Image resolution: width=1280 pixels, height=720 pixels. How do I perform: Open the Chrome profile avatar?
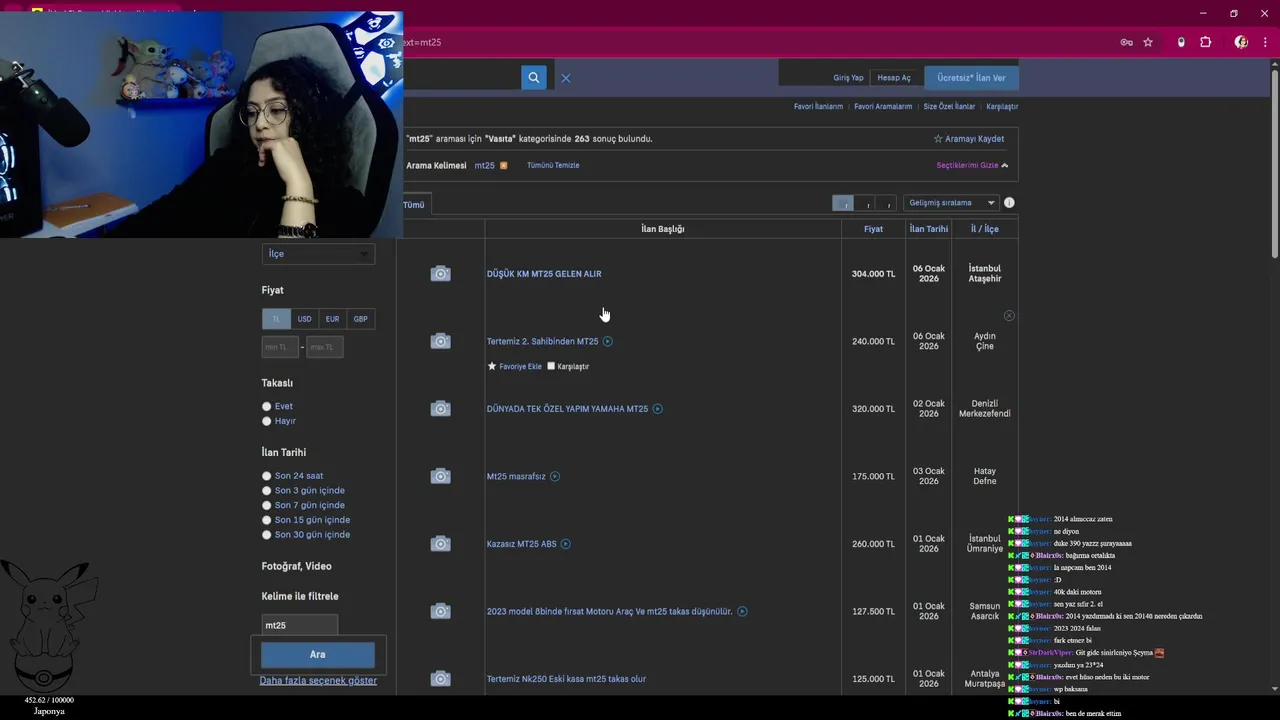[x=1241, y=42]
